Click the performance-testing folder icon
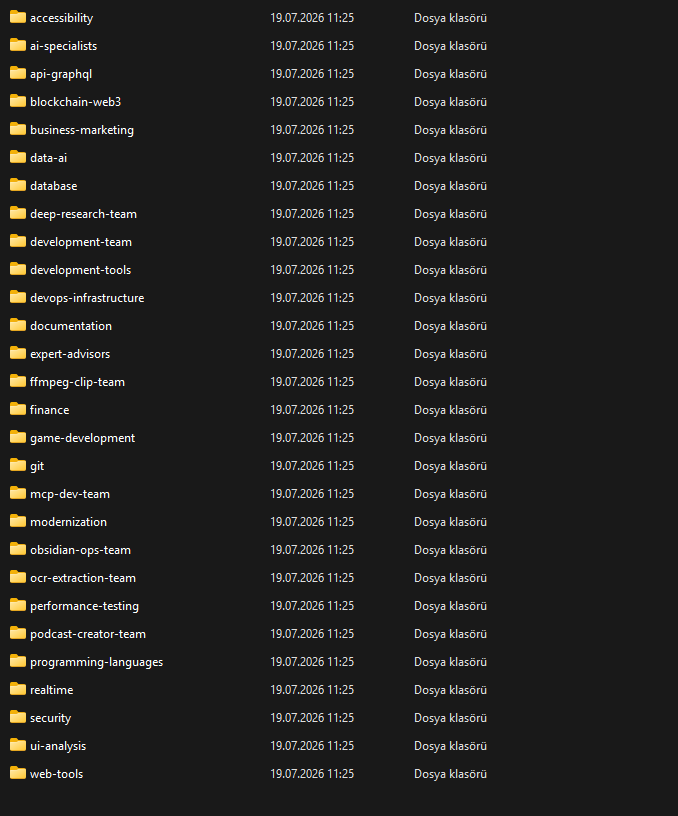Screen dimensions: 678x816 (18, 605)
